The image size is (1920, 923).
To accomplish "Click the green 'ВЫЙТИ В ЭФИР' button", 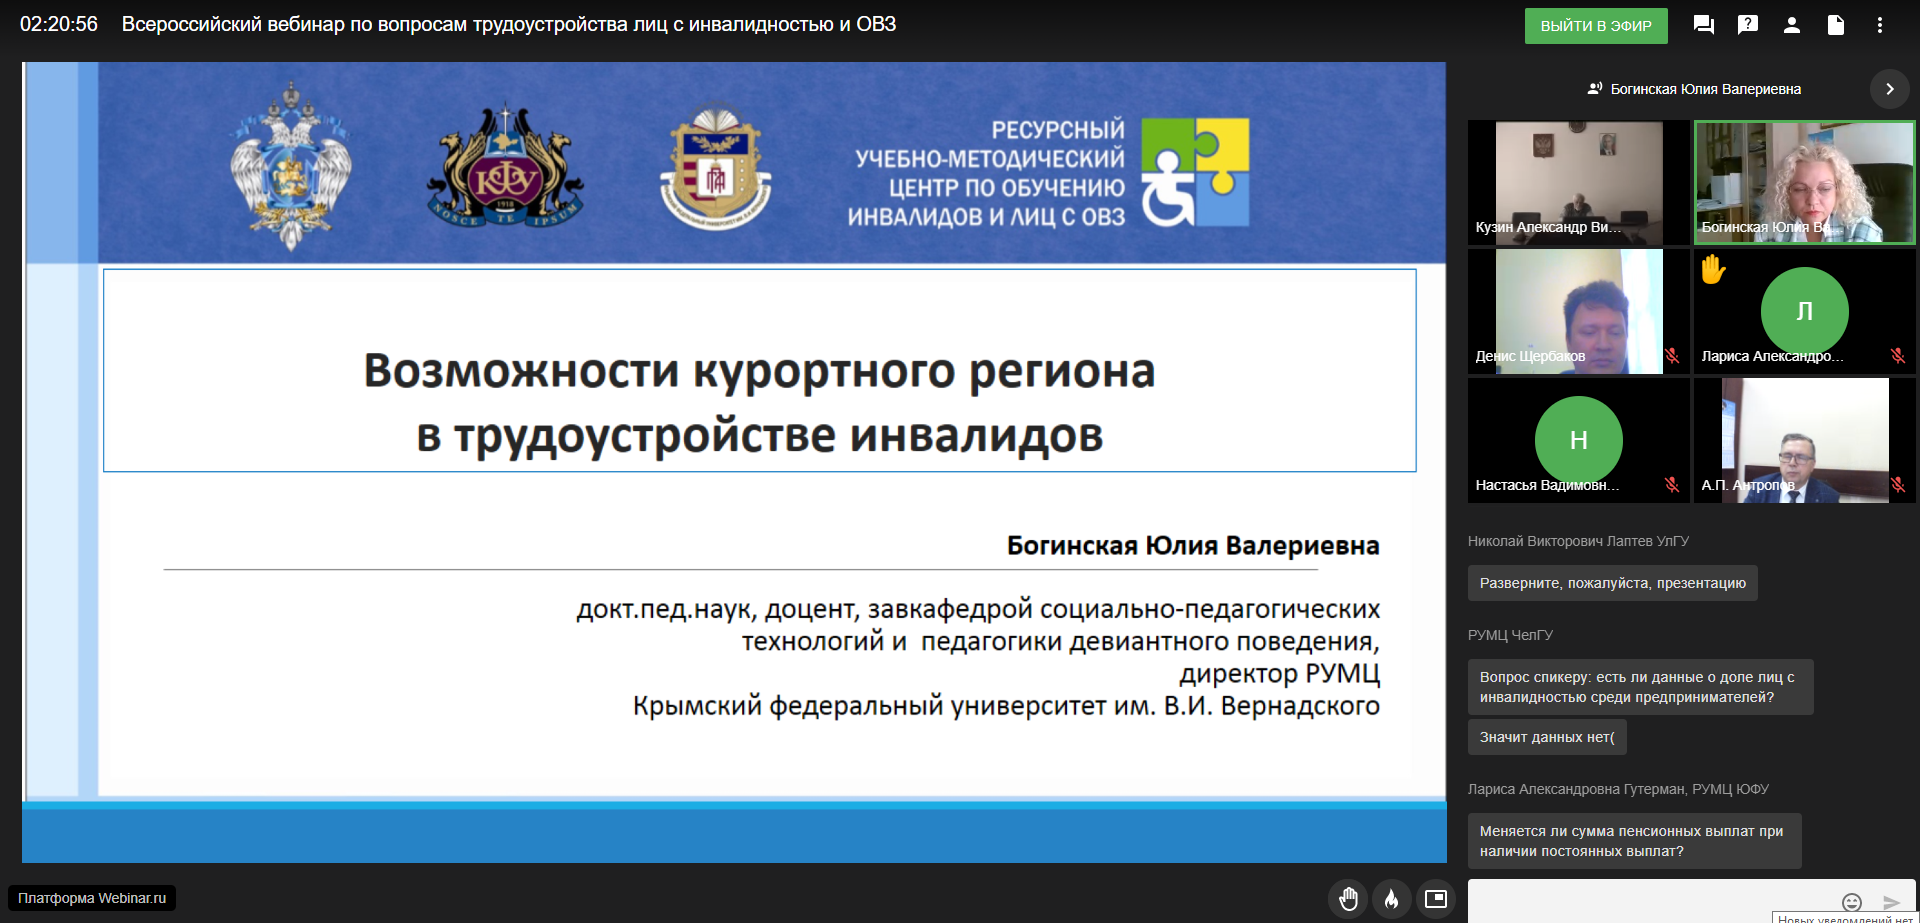I will pyautogui.click(x=1595, y=26).
